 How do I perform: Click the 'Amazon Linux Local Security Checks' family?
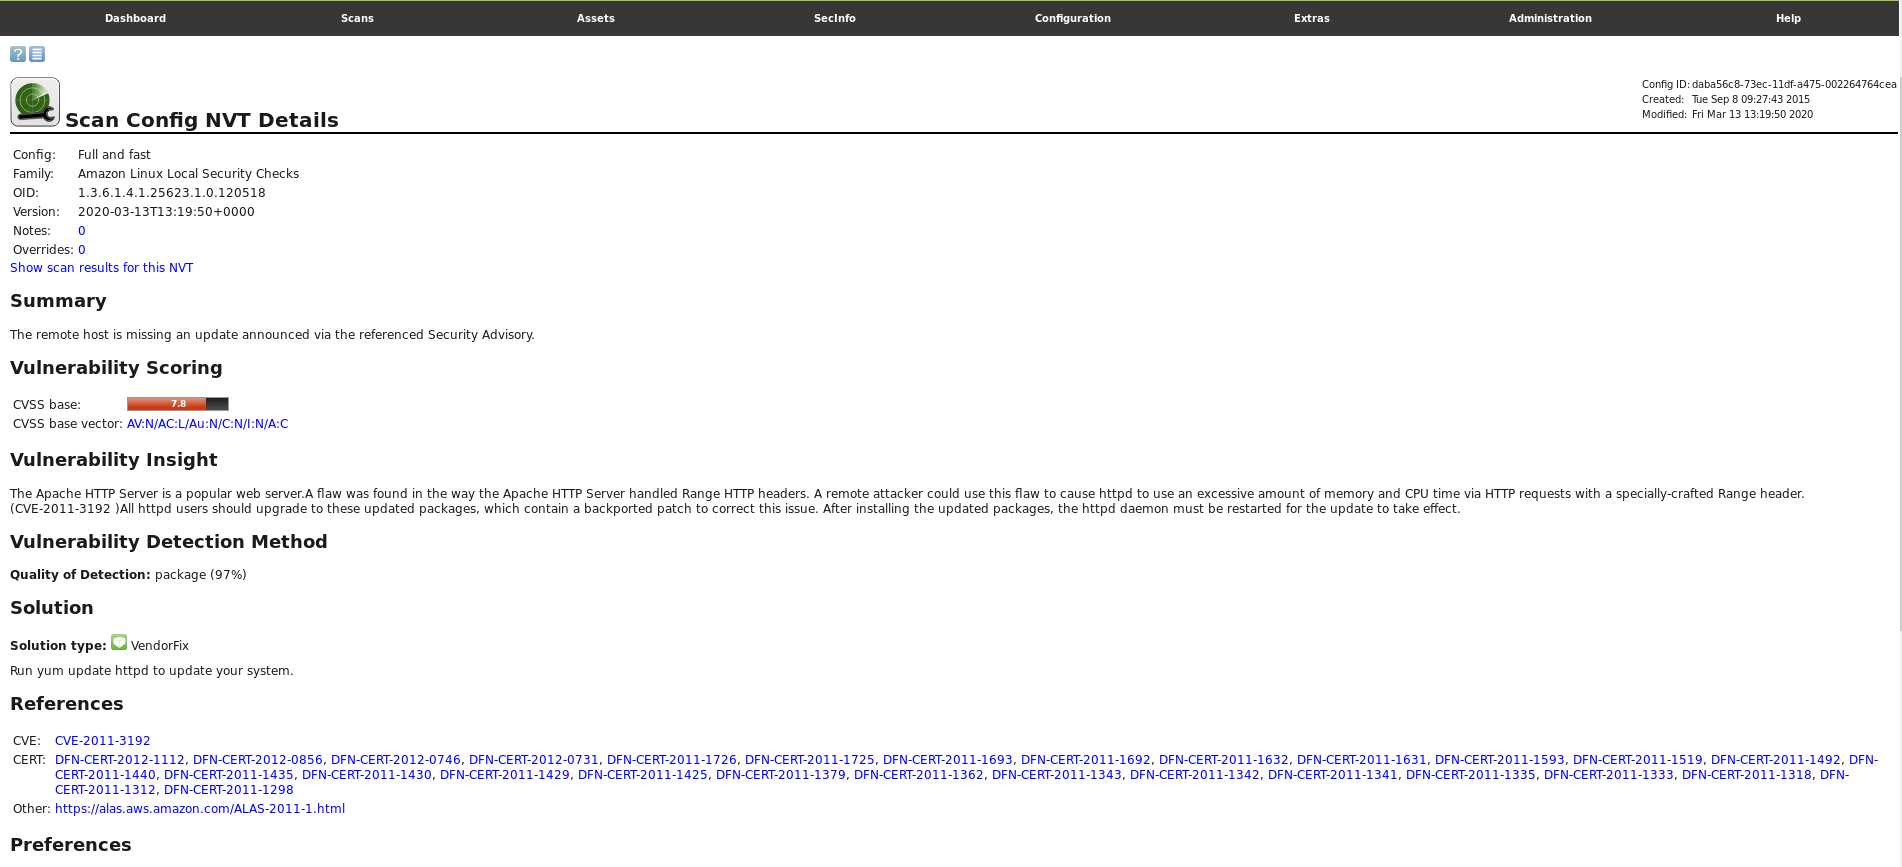pyautogui.click(x=188, y=174)
